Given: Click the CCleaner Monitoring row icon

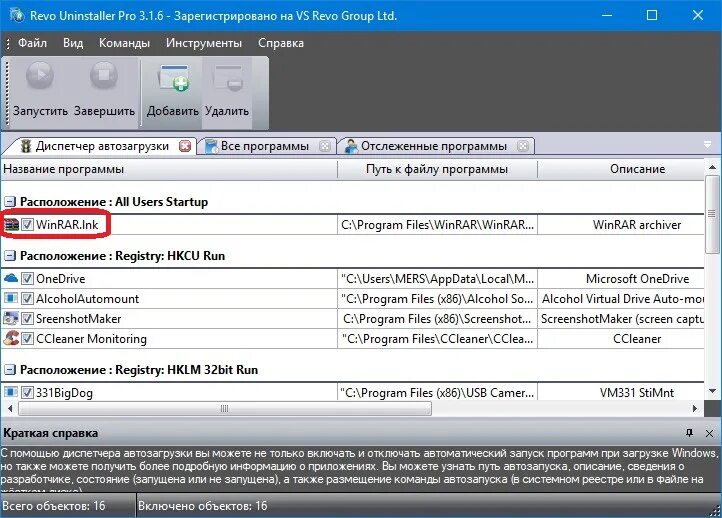Looking at the screenshot, I should coord(11,338).
